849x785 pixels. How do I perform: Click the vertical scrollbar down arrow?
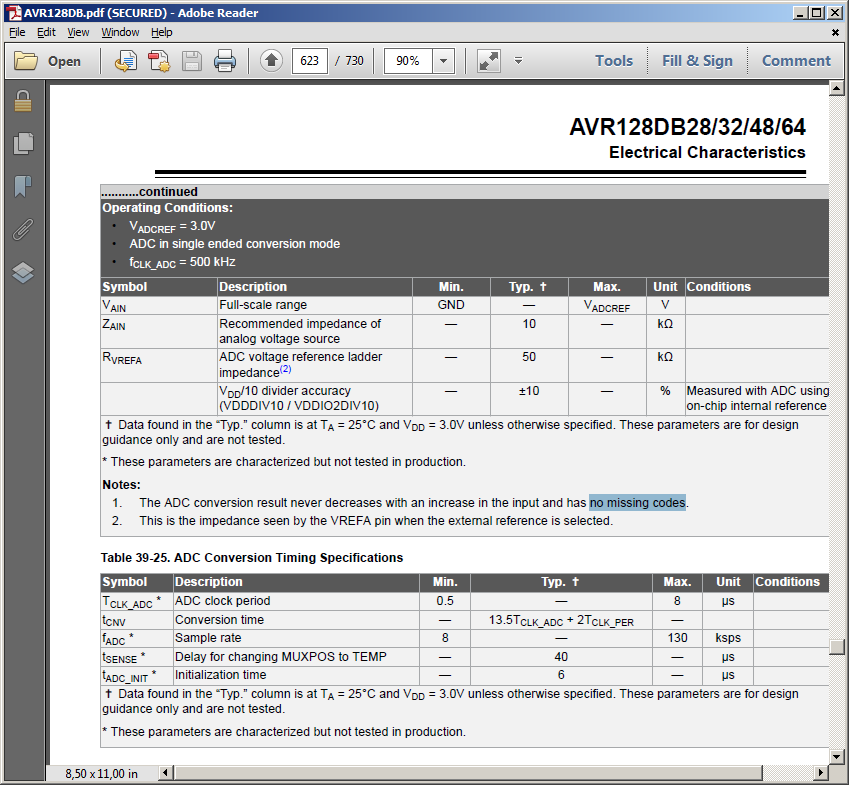[837, 756]
